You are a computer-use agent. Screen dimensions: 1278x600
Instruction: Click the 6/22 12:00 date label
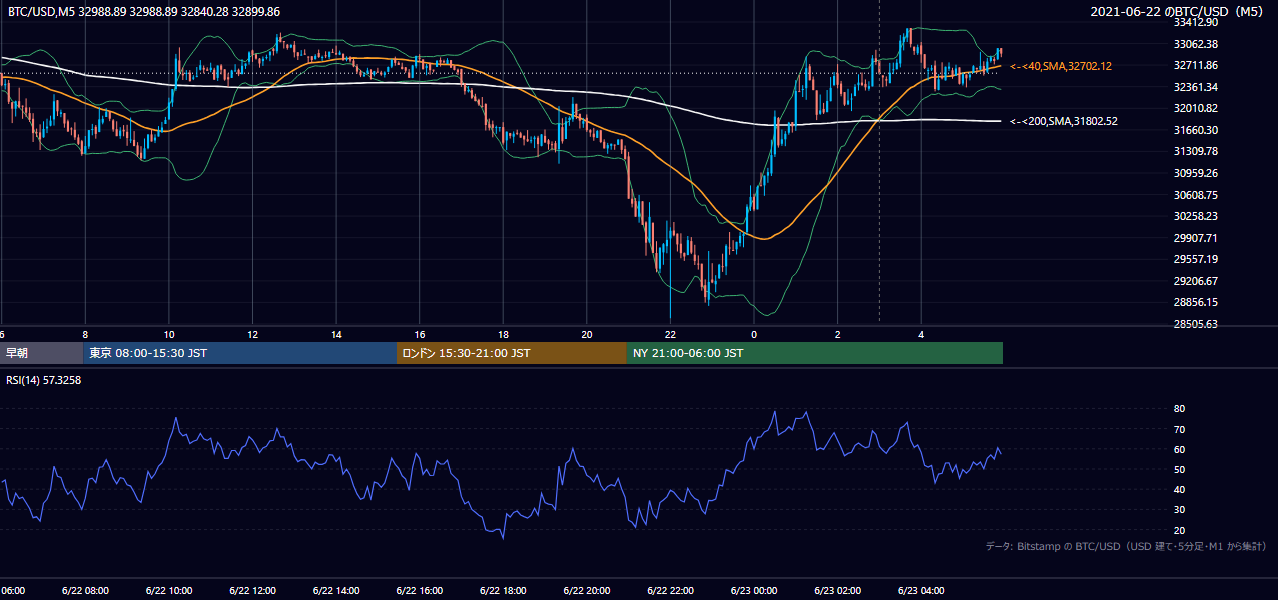[253, 591]
